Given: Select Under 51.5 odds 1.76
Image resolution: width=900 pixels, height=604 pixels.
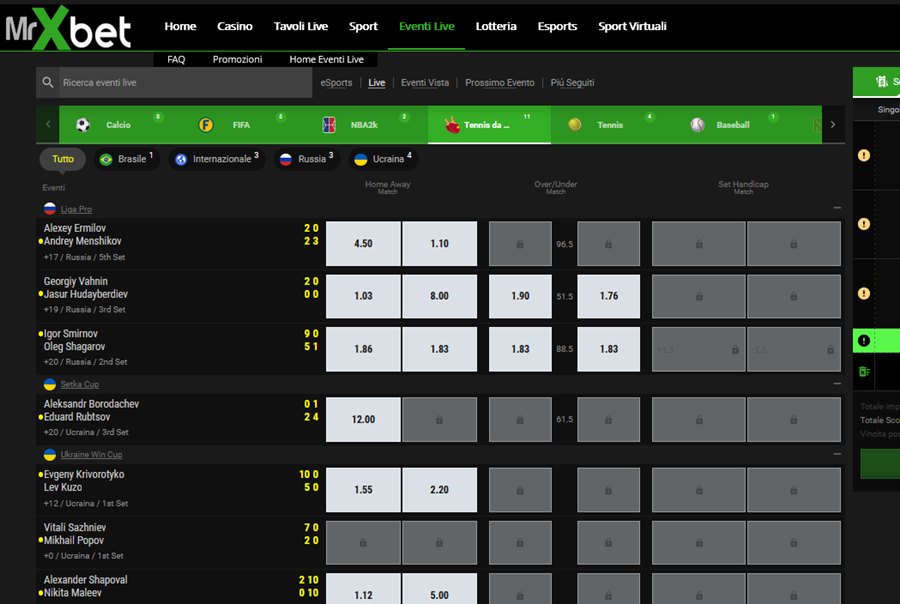Looking at the screenshot, I should point(608,296).
